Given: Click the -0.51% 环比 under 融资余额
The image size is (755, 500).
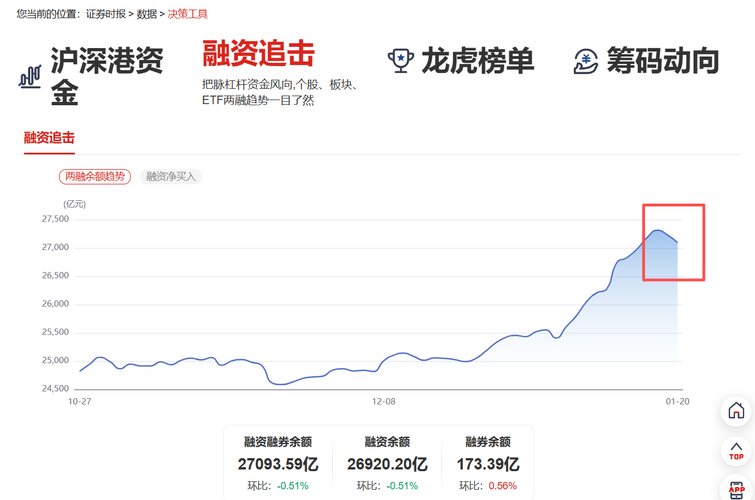Looking at the screenshot, I should tap(402, 486).
